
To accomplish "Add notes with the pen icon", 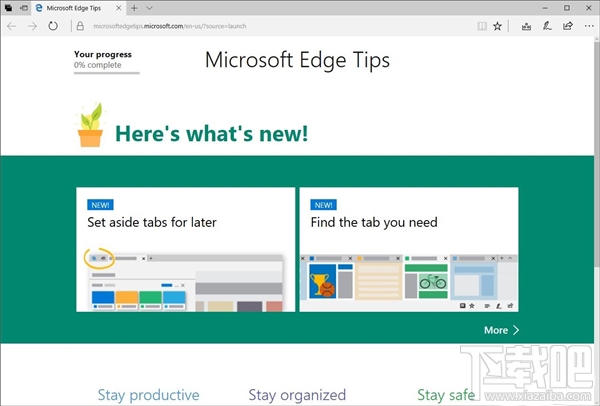I will (547, 26).
